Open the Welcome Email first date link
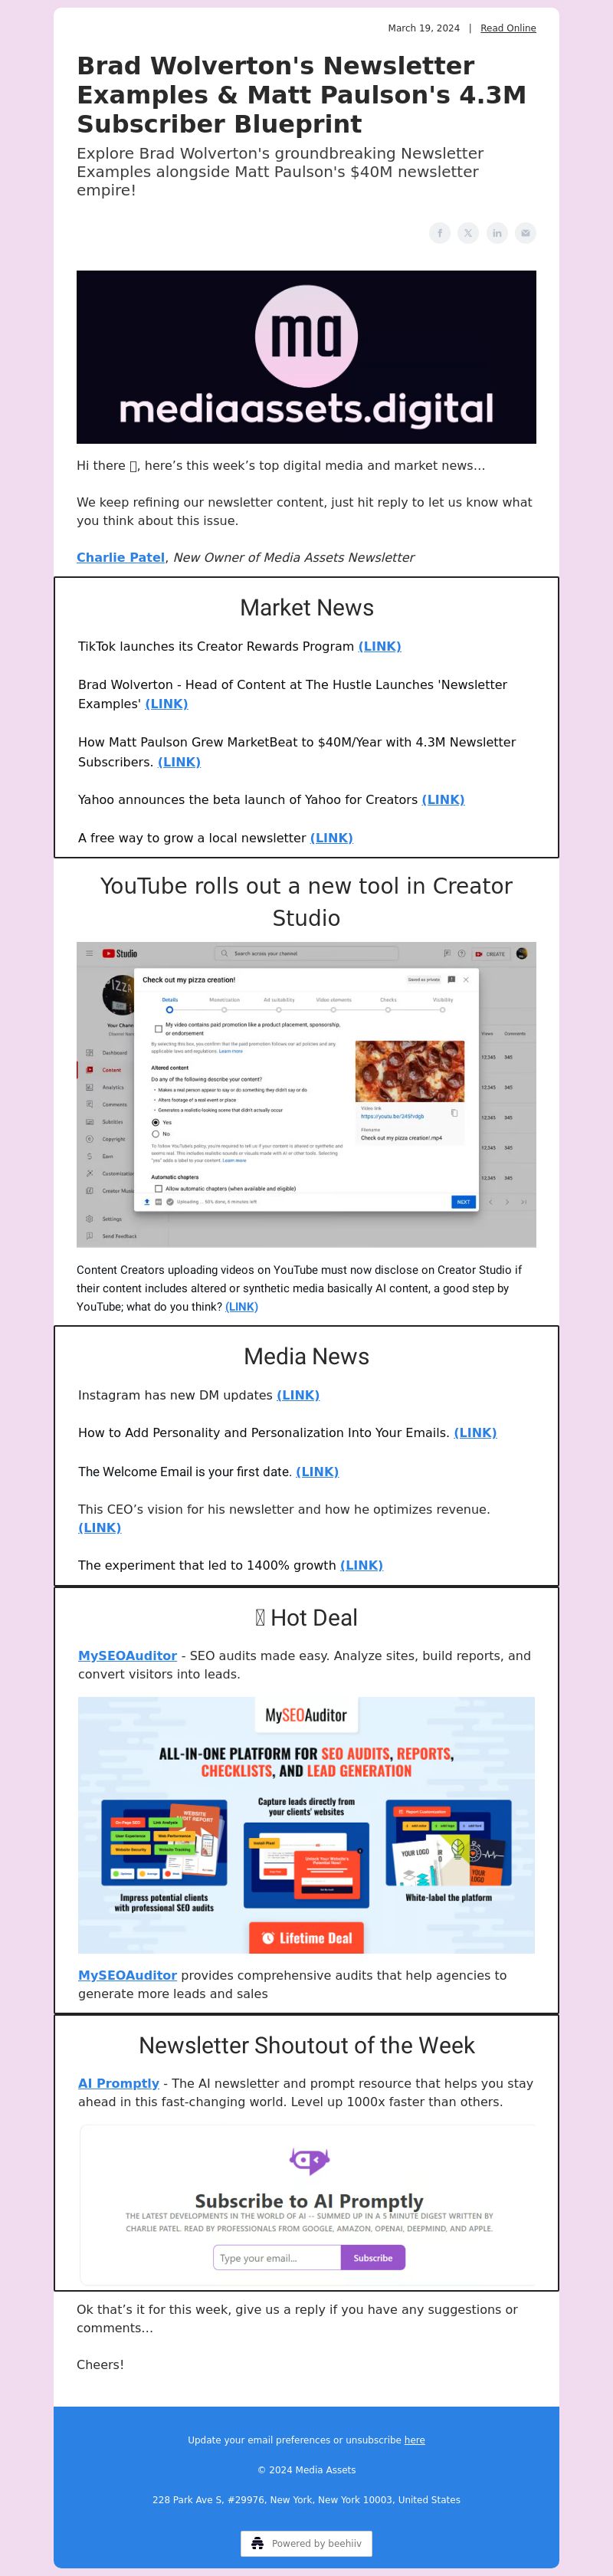The height and width of the screenshot is (2576, 613). [317, 1471]
